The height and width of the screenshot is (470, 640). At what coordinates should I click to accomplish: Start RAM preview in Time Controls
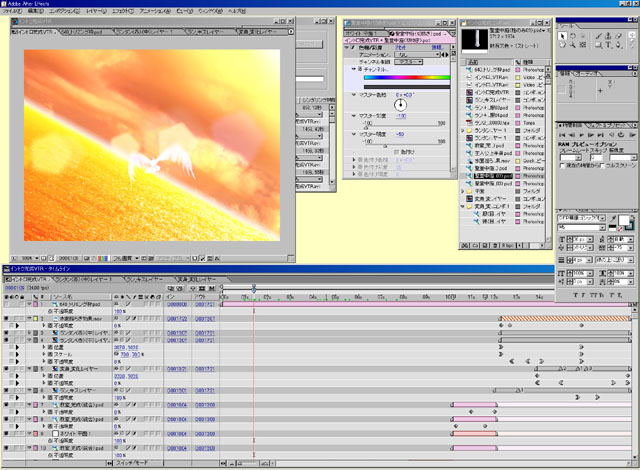coord(632,135)
